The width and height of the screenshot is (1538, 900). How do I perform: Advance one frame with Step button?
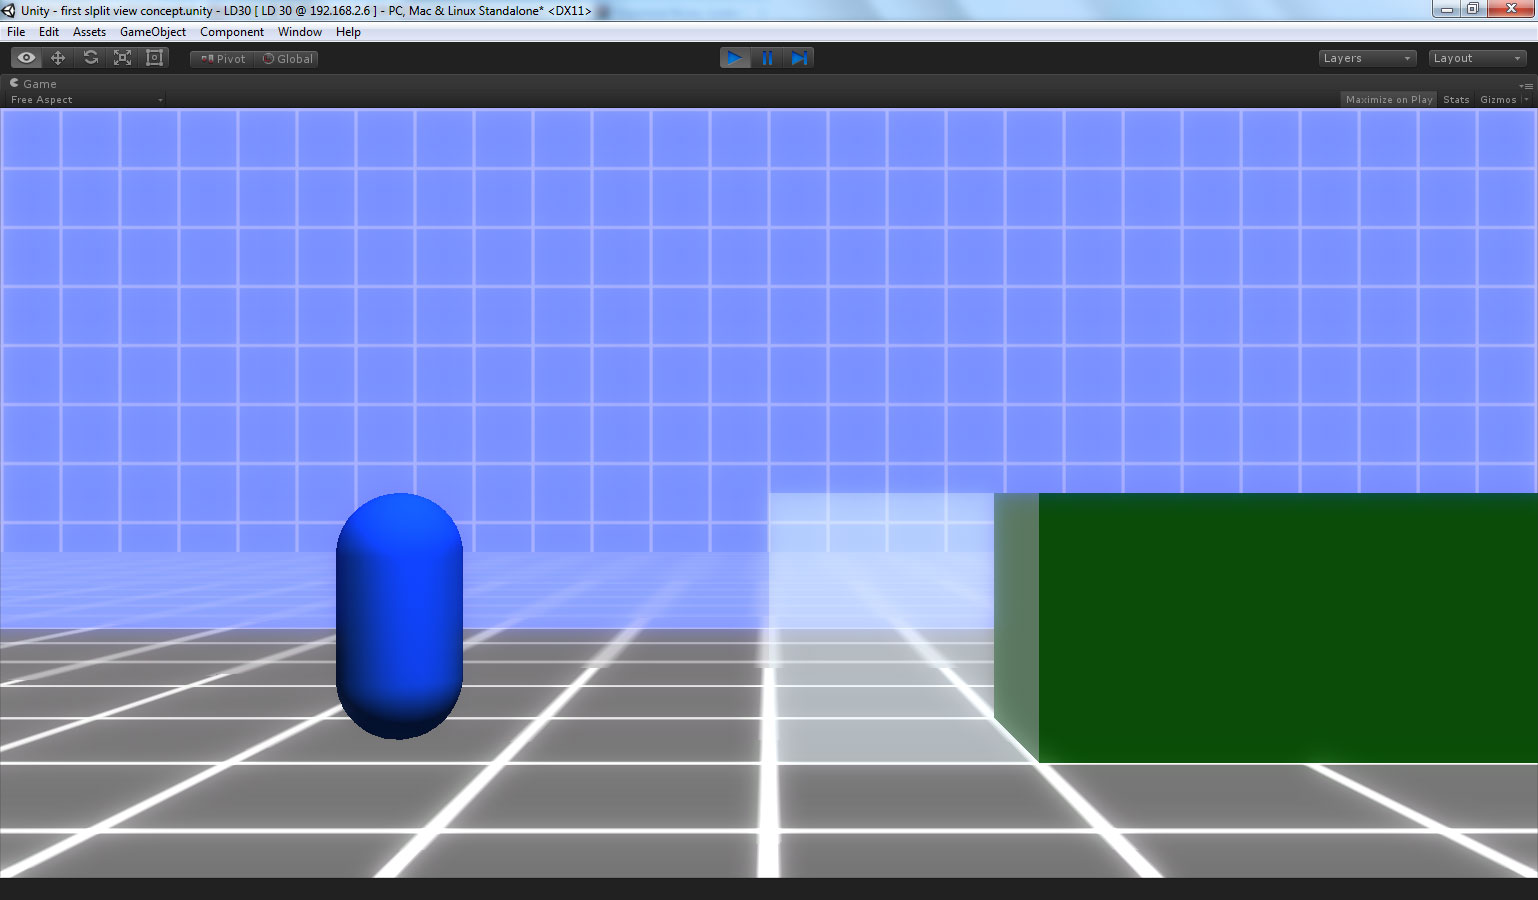pyautogui.click(x=799, y=58)
